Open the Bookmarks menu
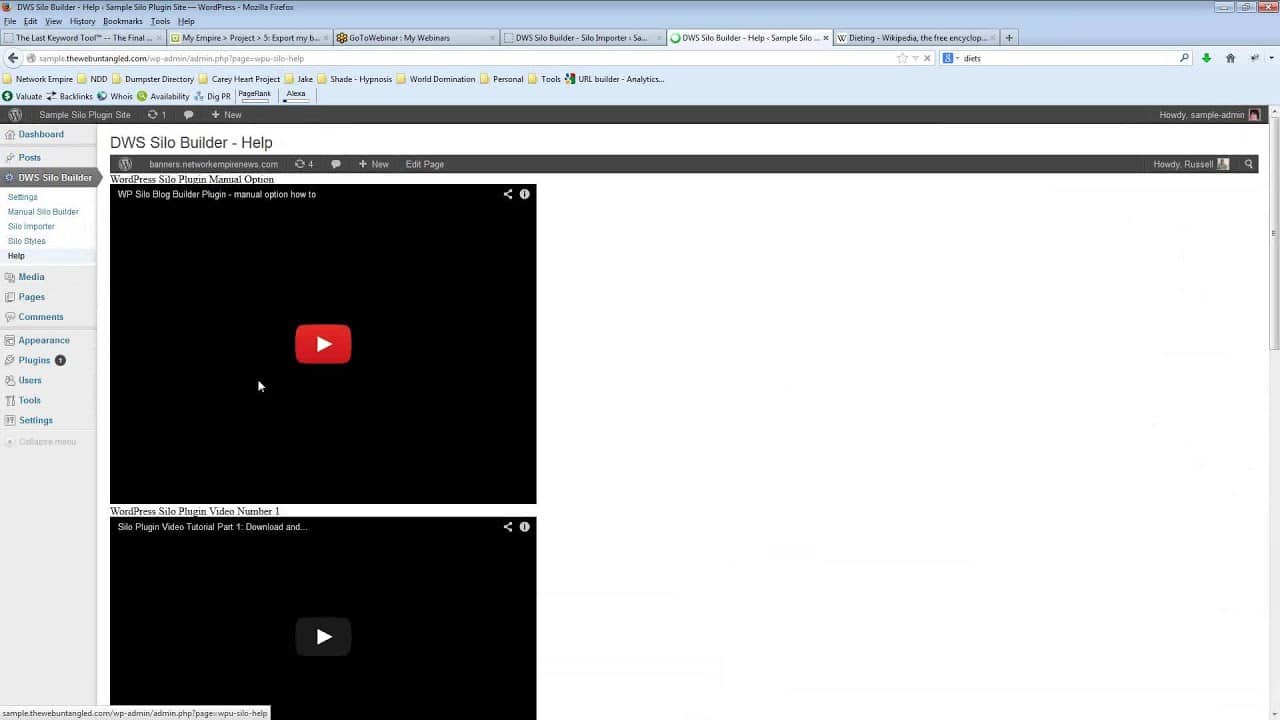 123,21
